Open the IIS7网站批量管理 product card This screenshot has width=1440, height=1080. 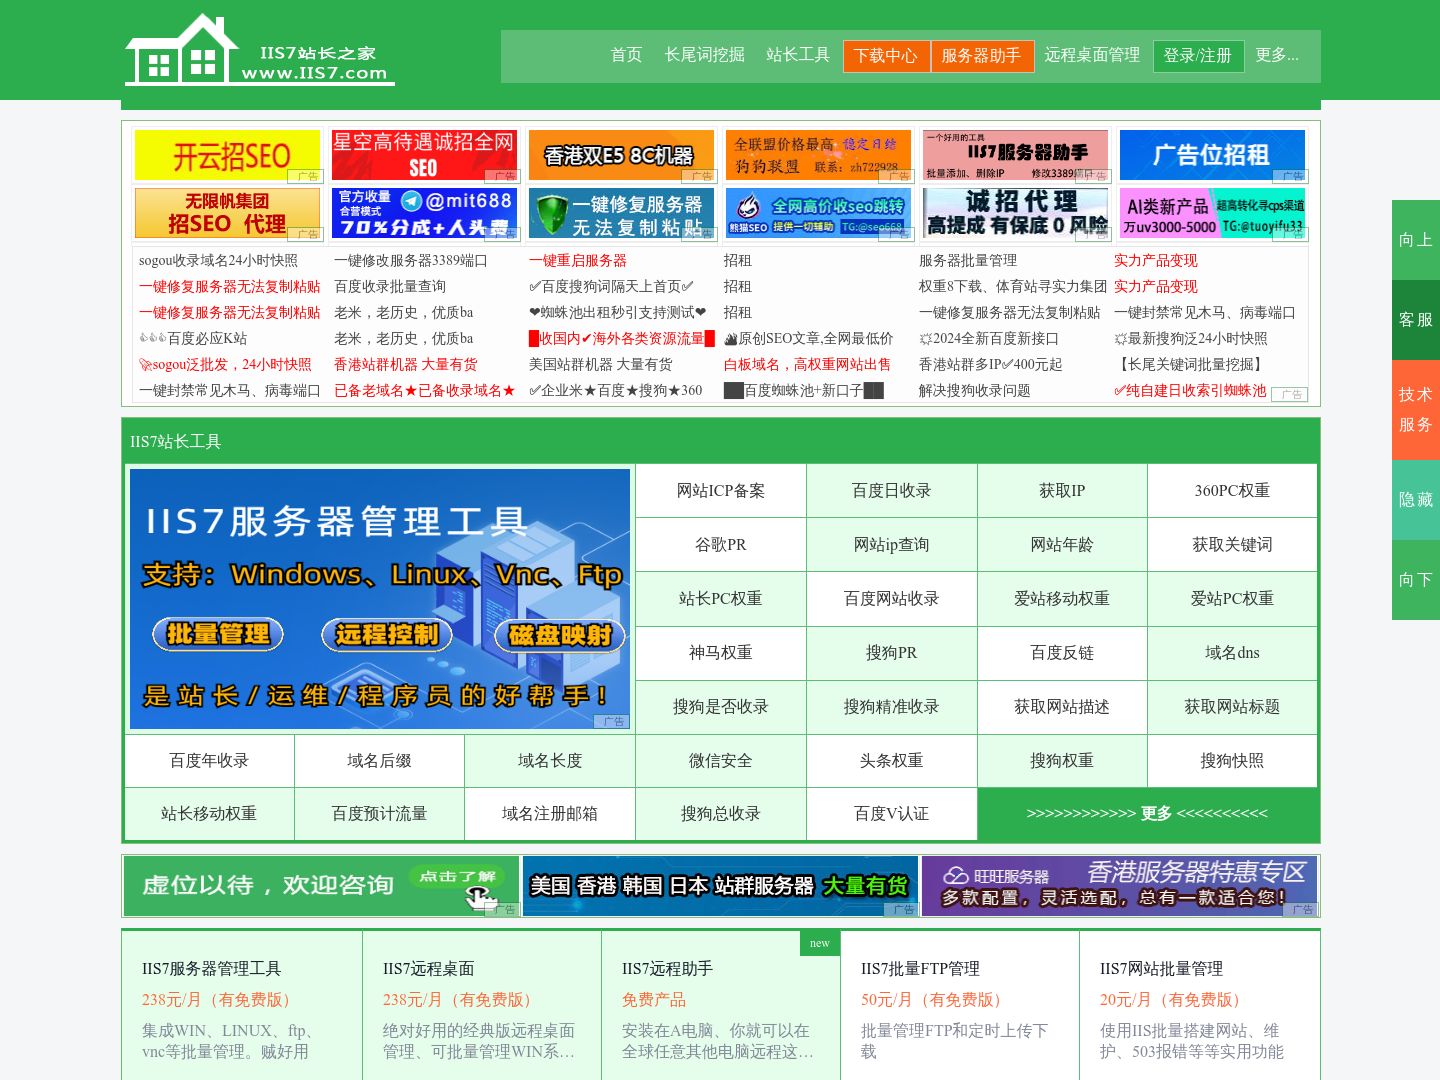tap(1200, 1005)
